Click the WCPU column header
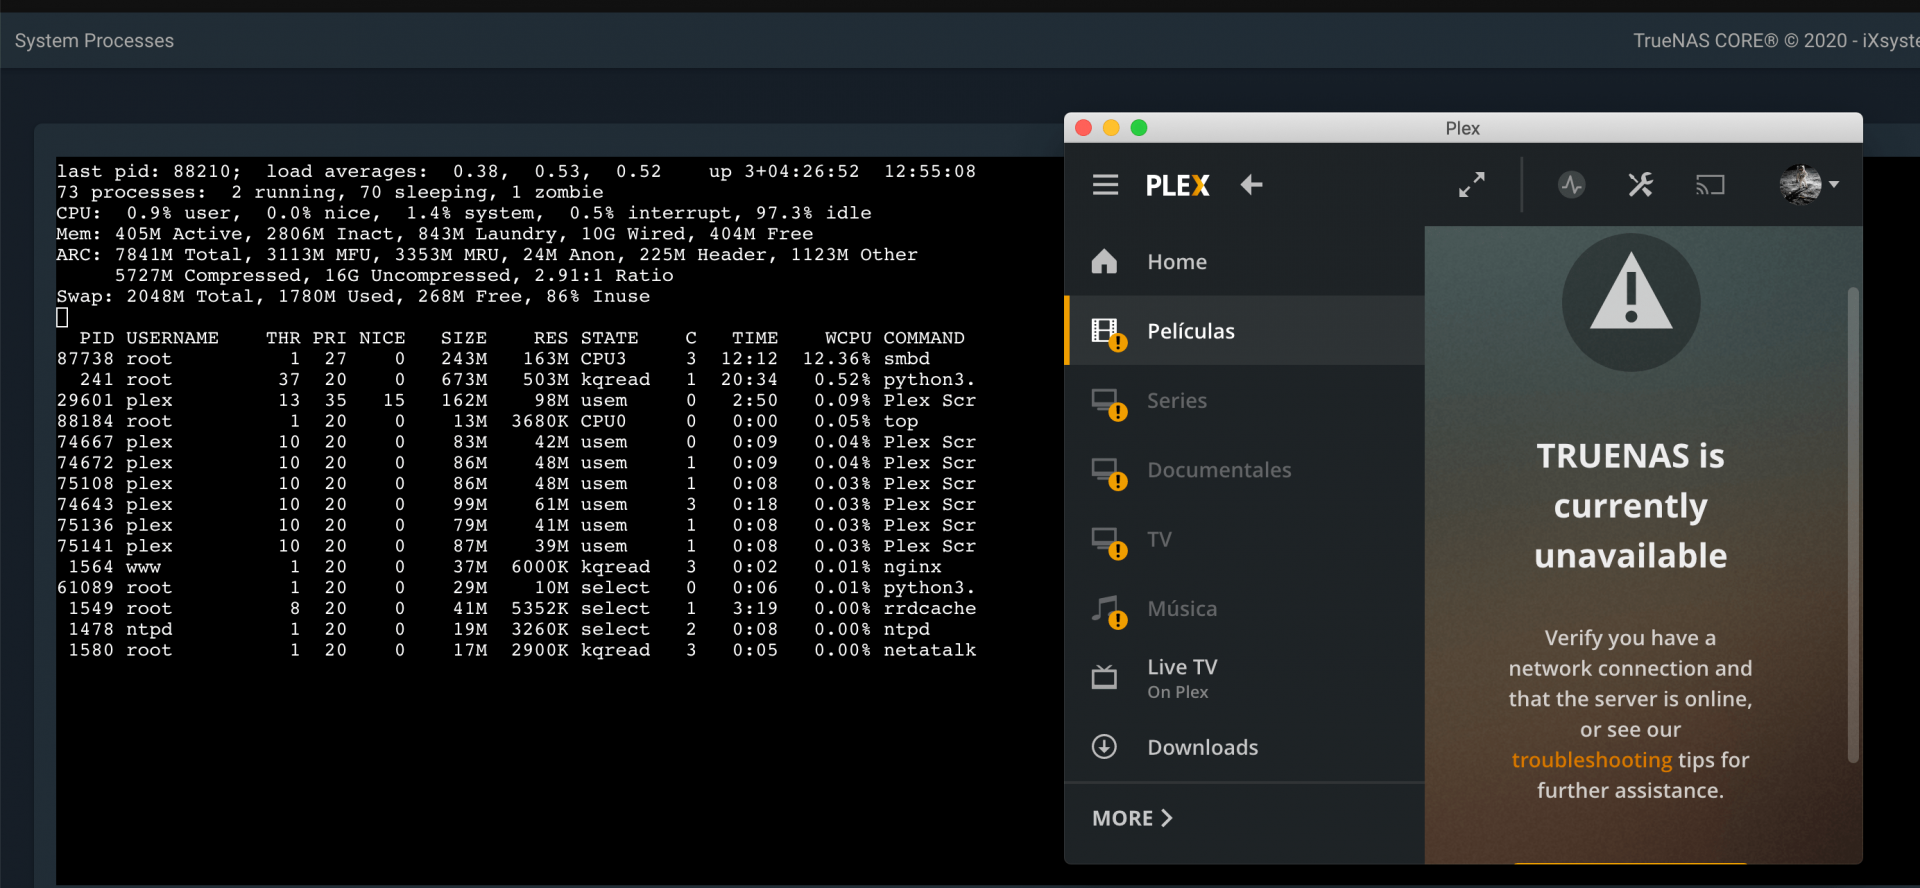1920x888 pixels. [848, 338]
